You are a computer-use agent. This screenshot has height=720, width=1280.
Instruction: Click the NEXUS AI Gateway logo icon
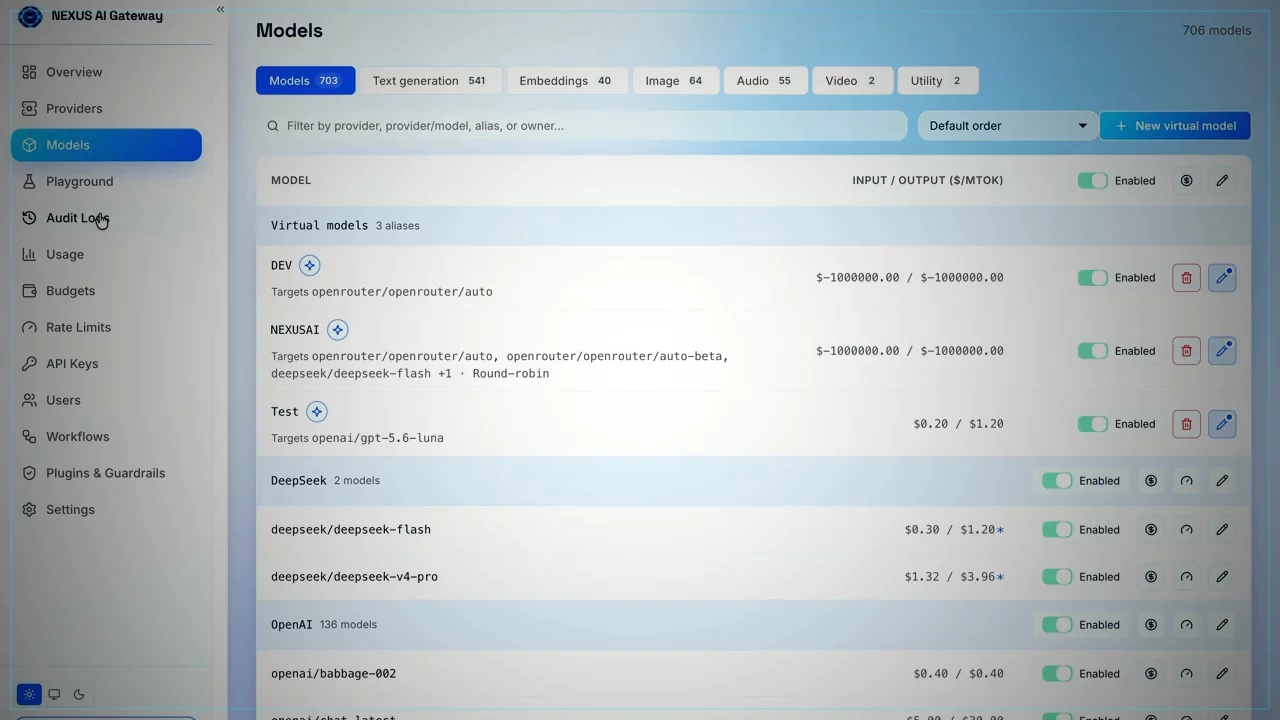coord(30,16)
